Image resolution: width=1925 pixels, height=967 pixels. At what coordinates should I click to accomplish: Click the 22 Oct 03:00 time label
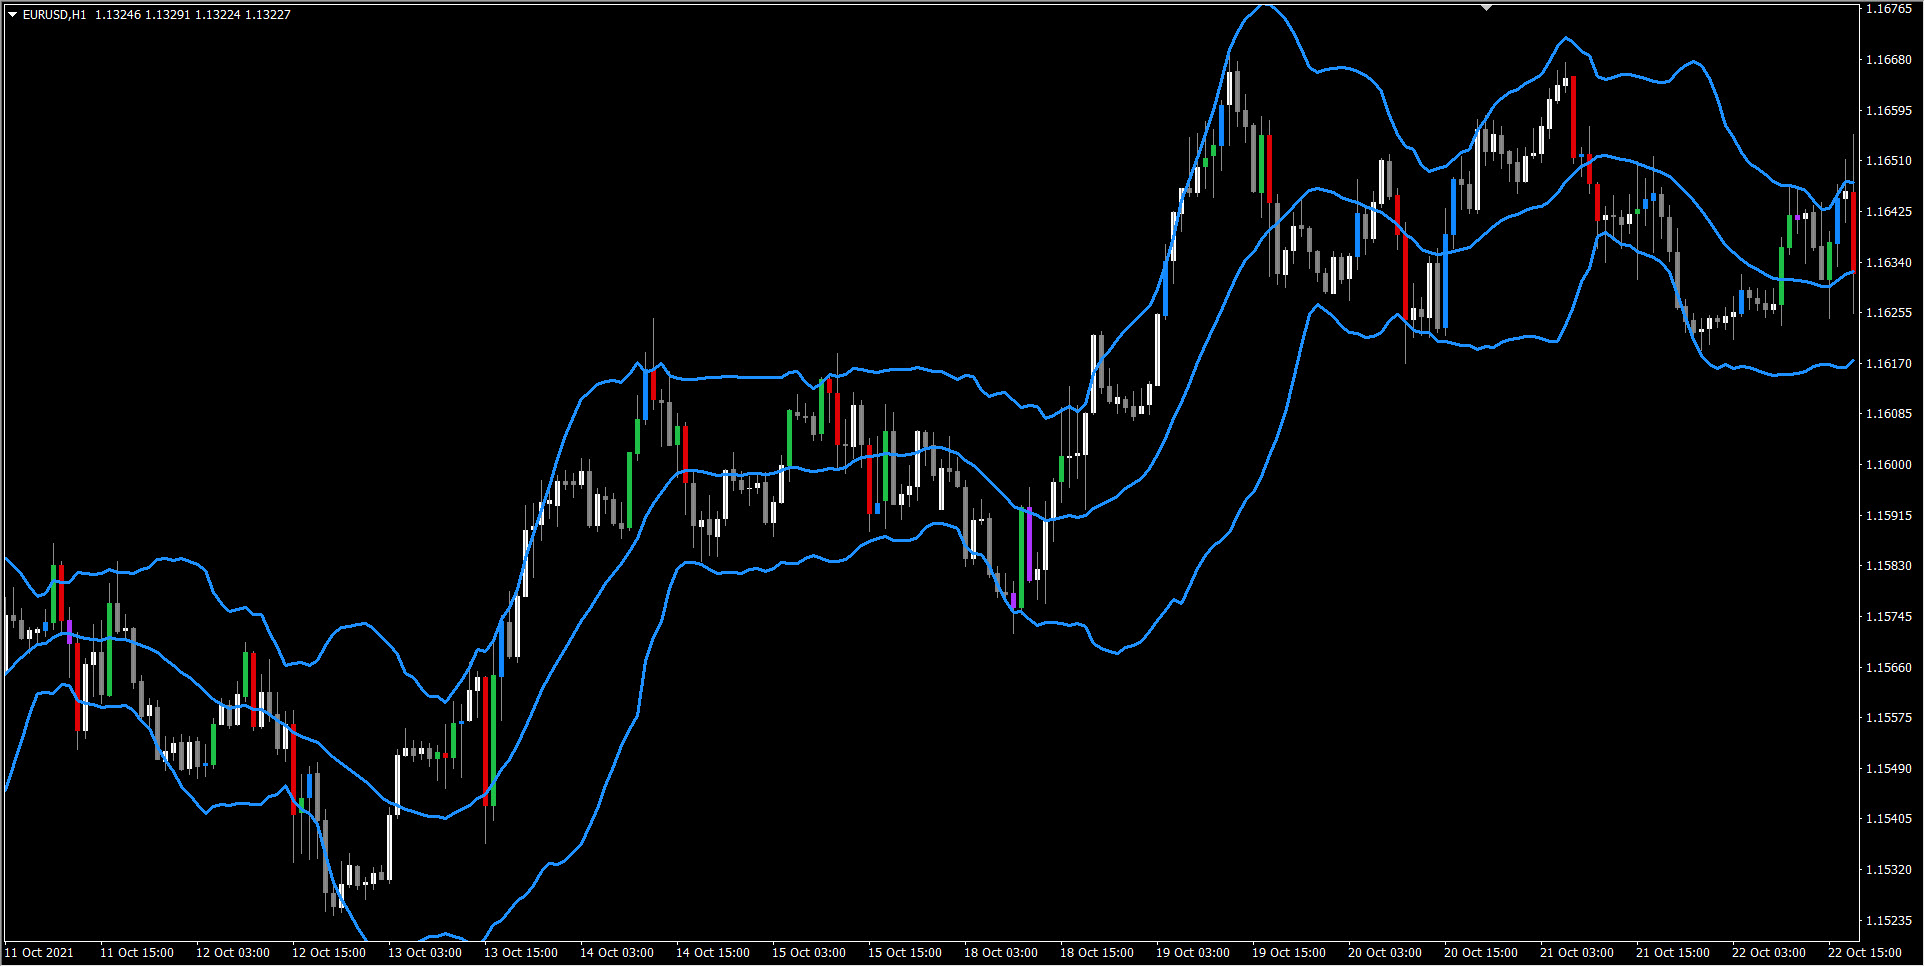click(1769, 953)
